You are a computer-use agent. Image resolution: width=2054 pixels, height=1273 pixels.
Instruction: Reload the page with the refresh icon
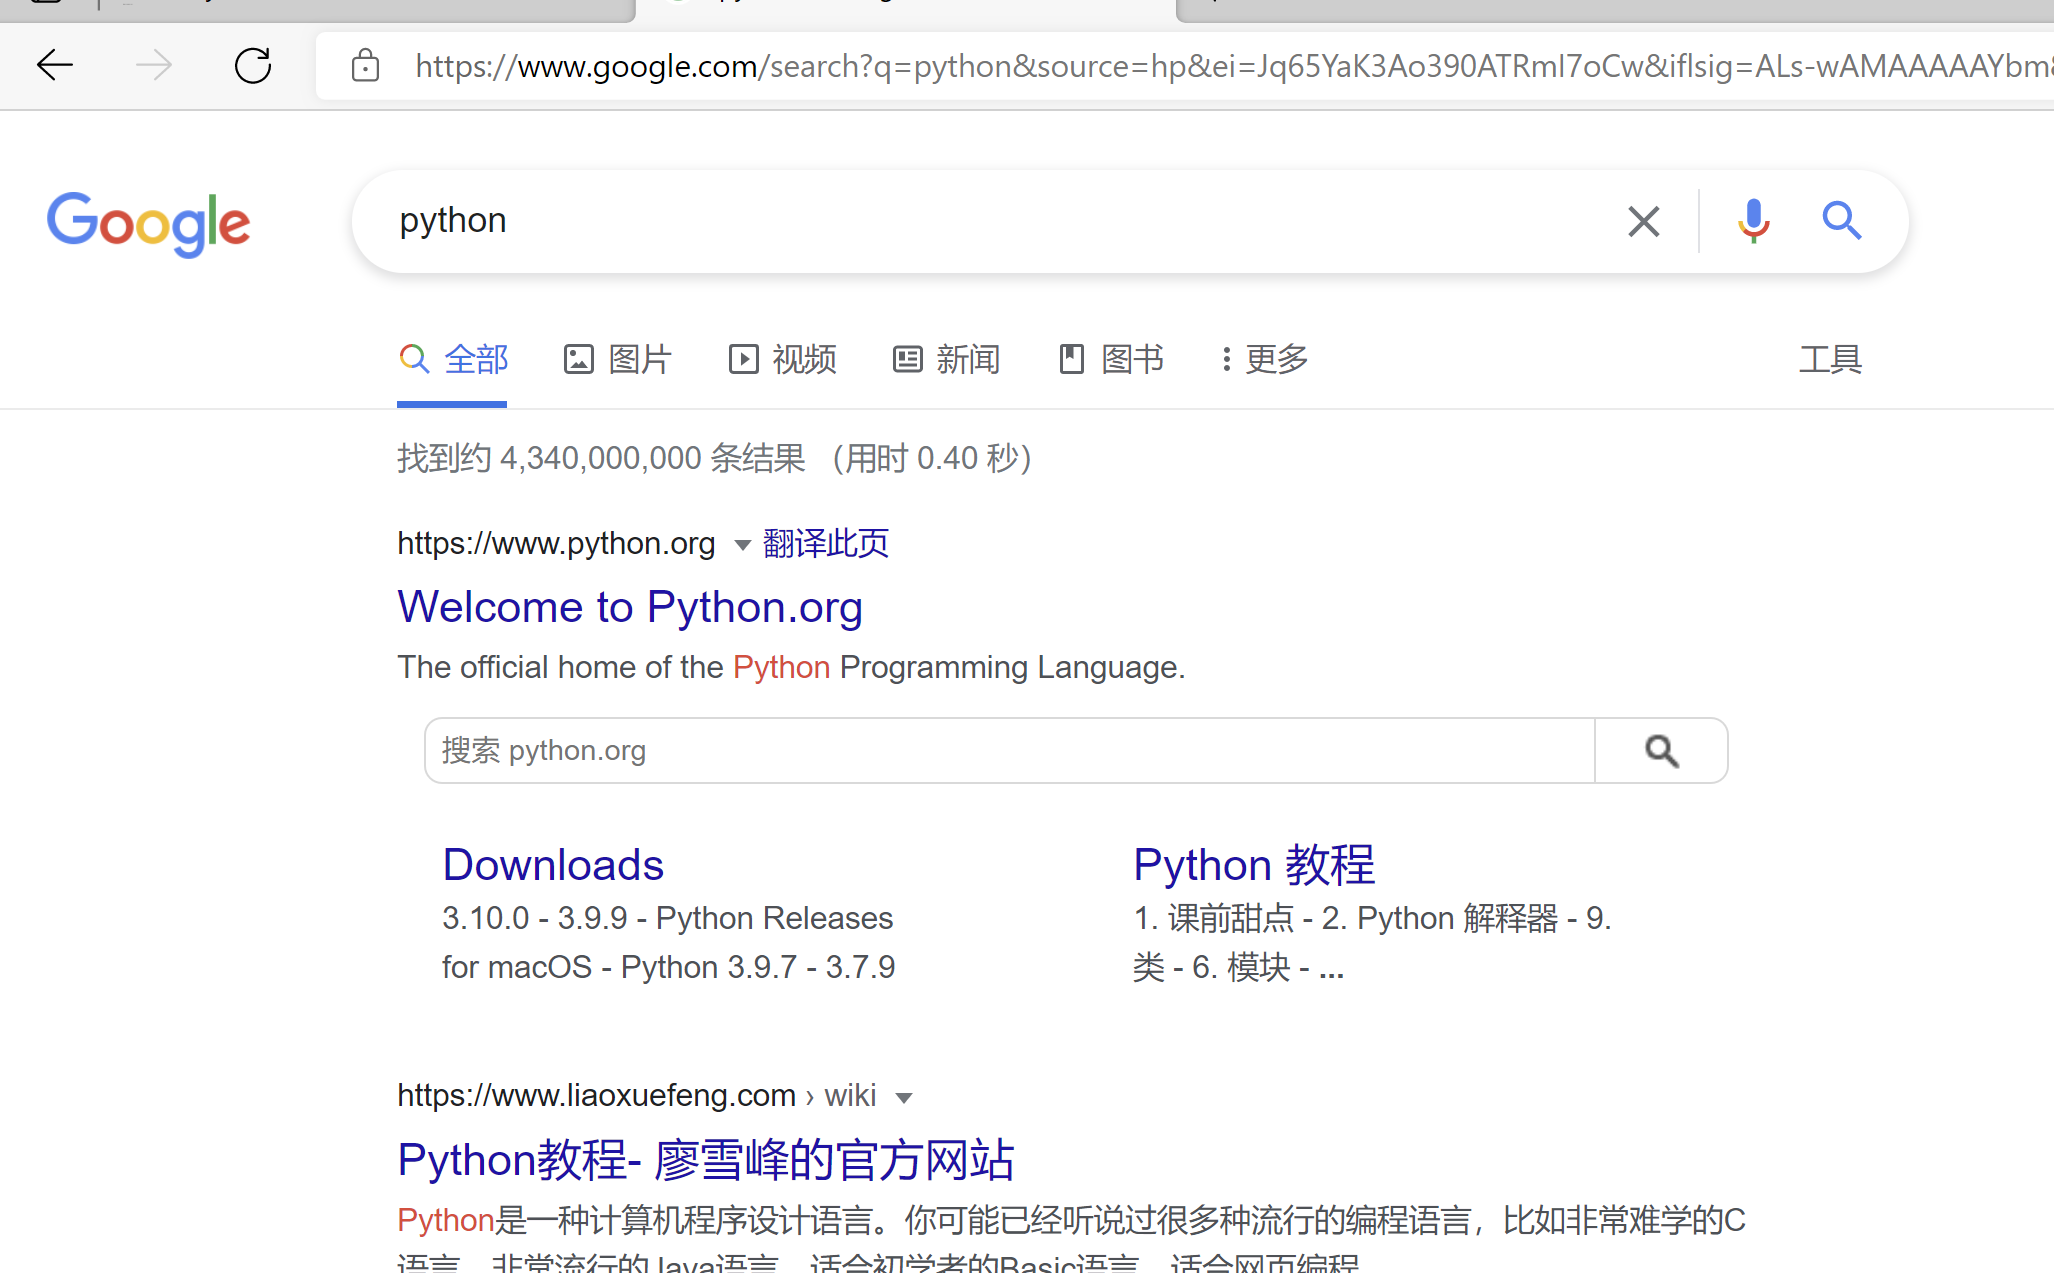click(253, 66)
